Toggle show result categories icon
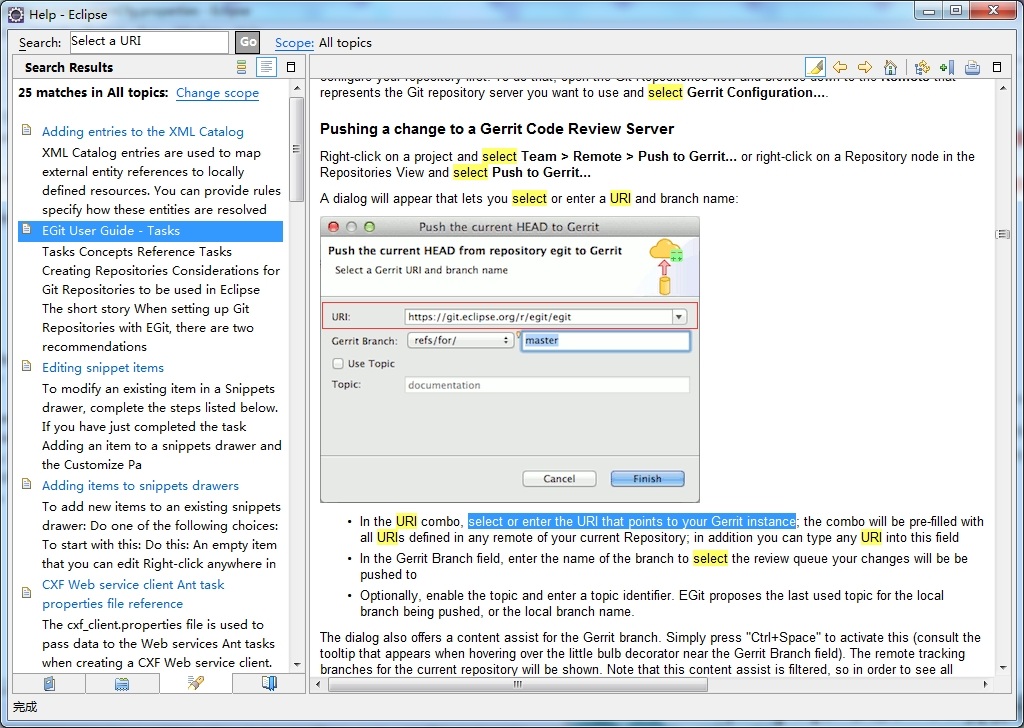 coord(241,67)
